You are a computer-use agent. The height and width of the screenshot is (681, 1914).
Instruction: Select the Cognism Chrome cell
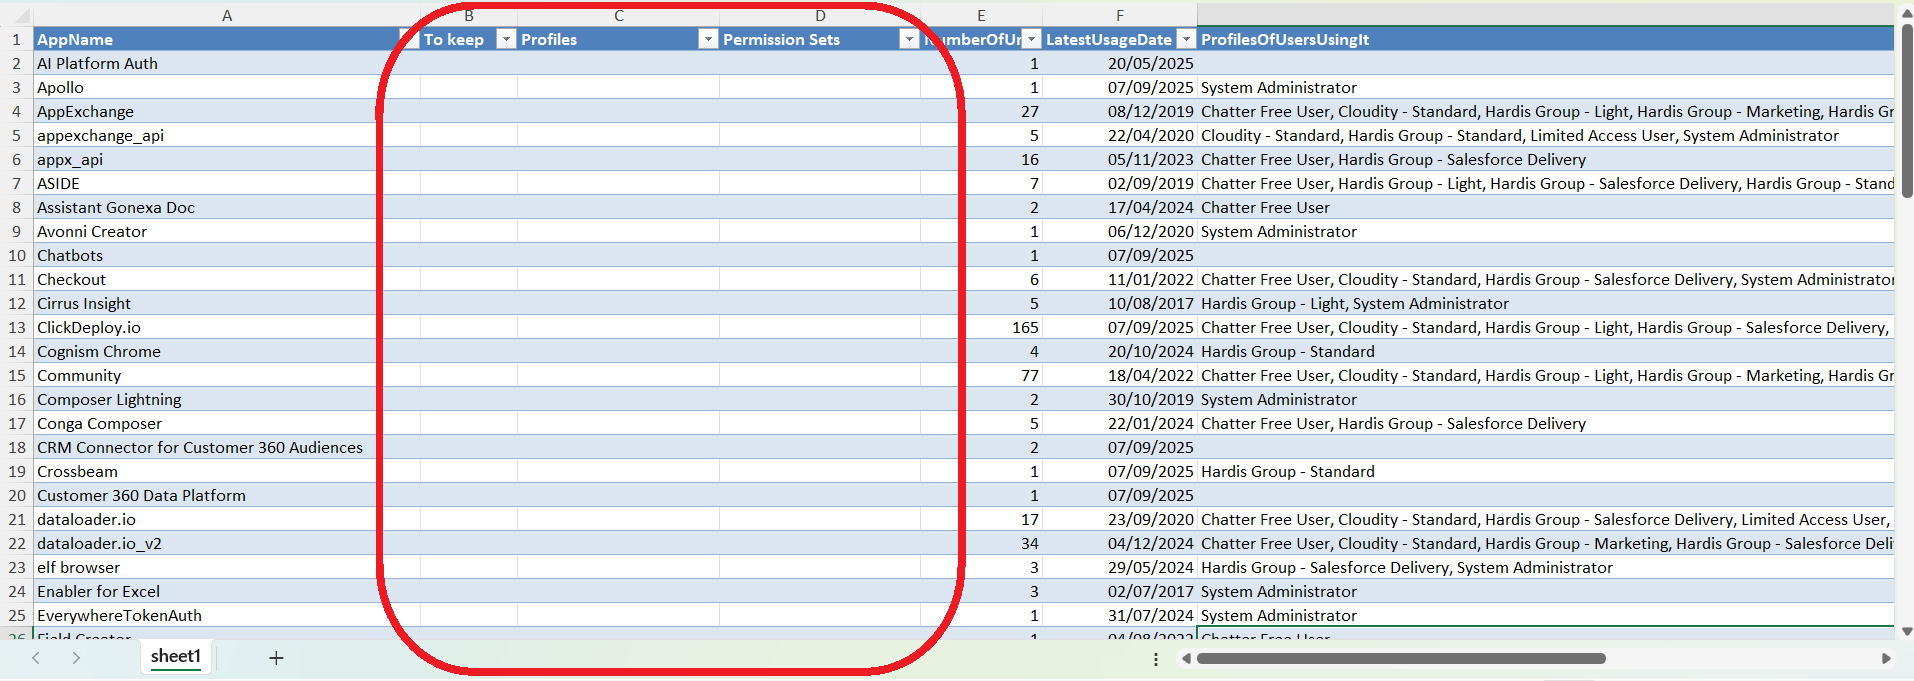[x=227, y=351]
